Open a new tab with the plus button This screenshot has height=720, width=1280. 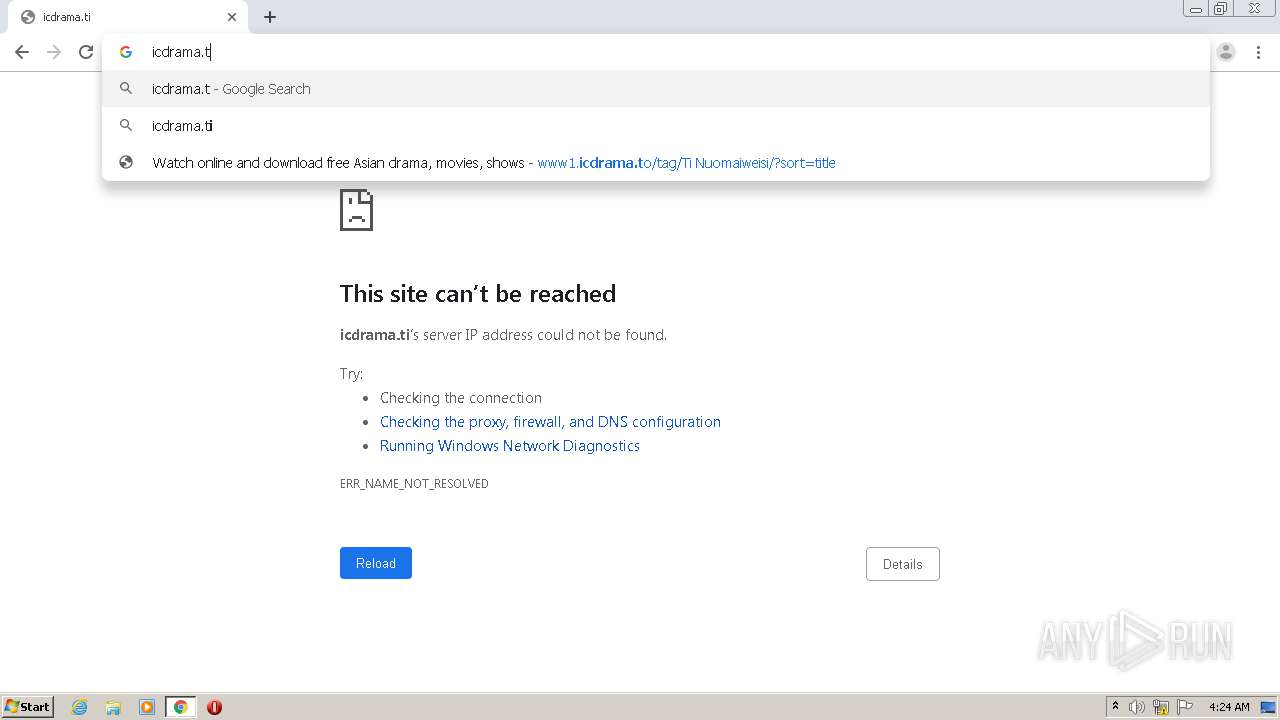pos(270,17)
